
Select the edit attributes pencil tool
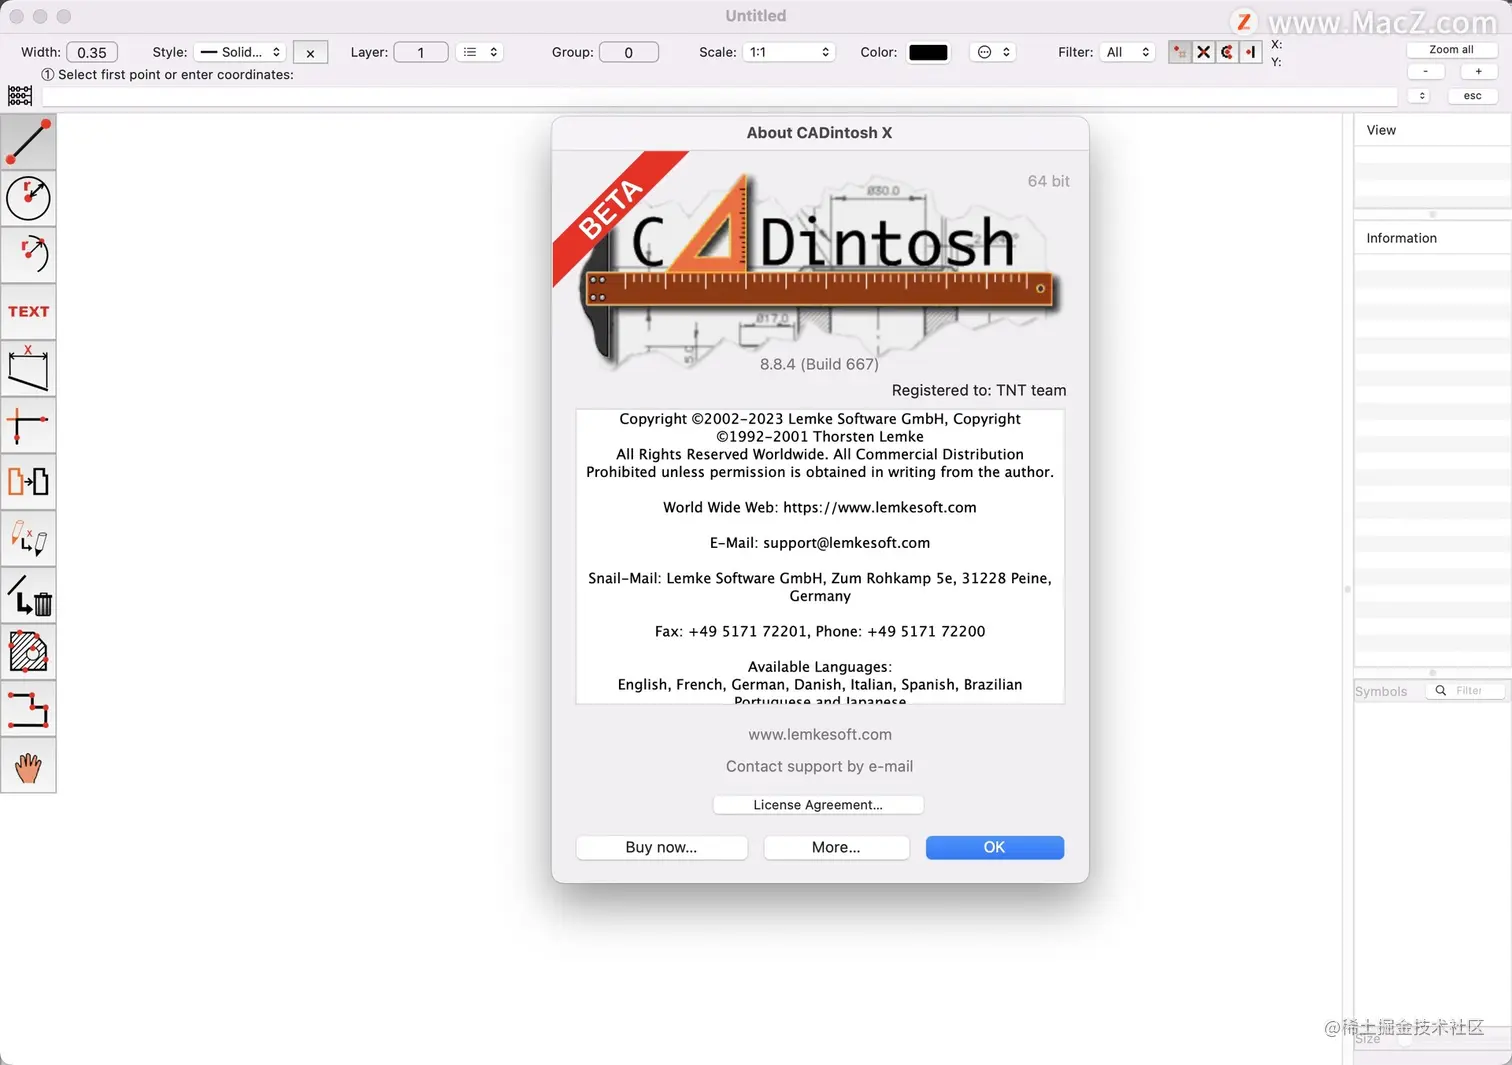28,539
